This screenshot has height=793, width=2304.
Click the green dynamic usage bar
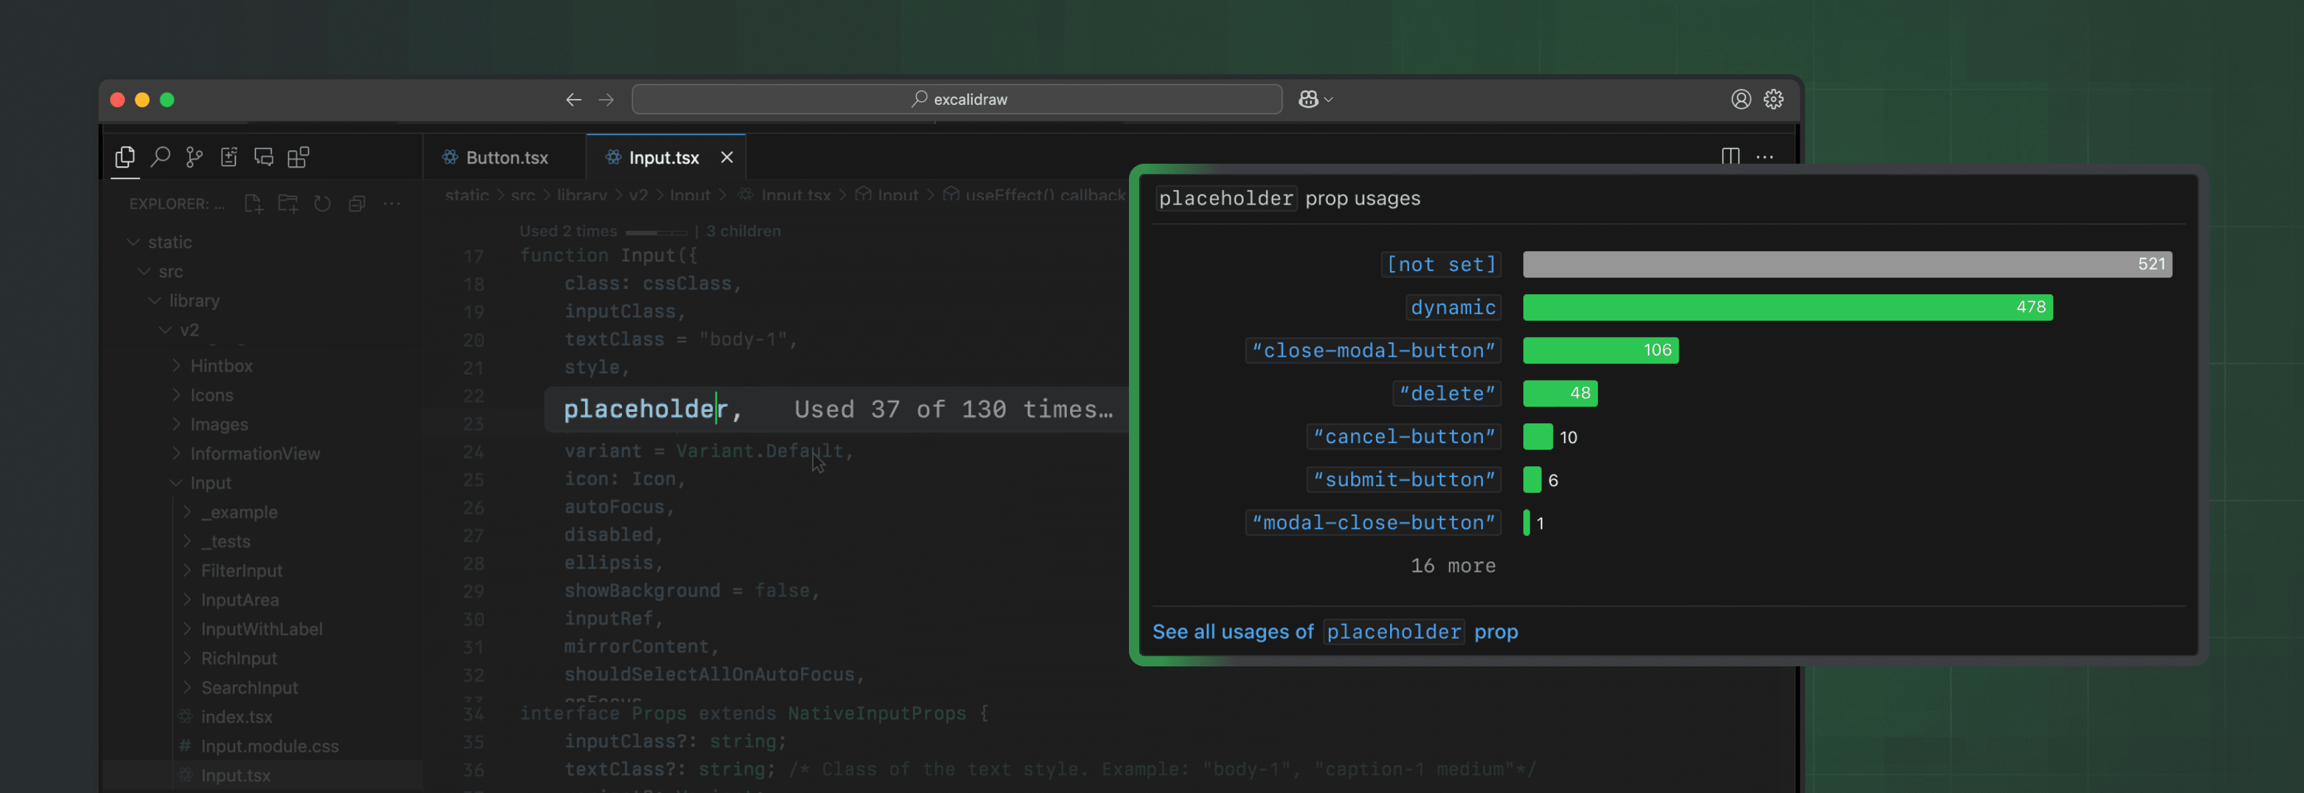click(x=1786, y=308)
